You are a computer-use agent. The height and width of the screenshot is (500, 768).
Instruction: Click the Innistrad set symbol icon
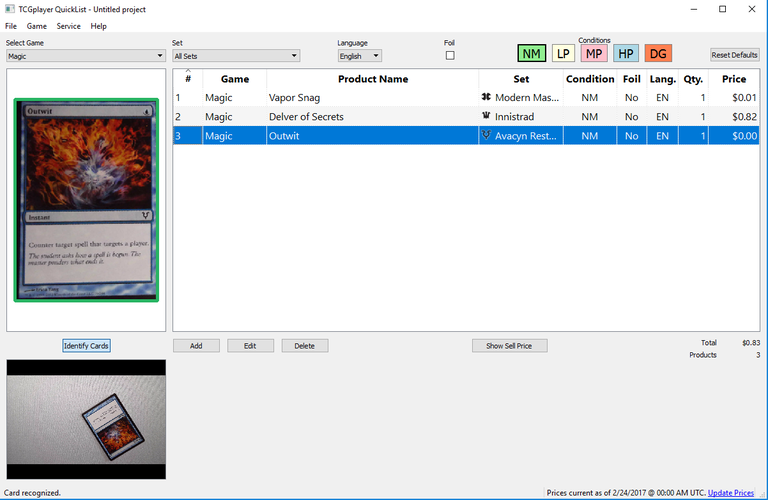pyautogui.click(x=486, y=116)
